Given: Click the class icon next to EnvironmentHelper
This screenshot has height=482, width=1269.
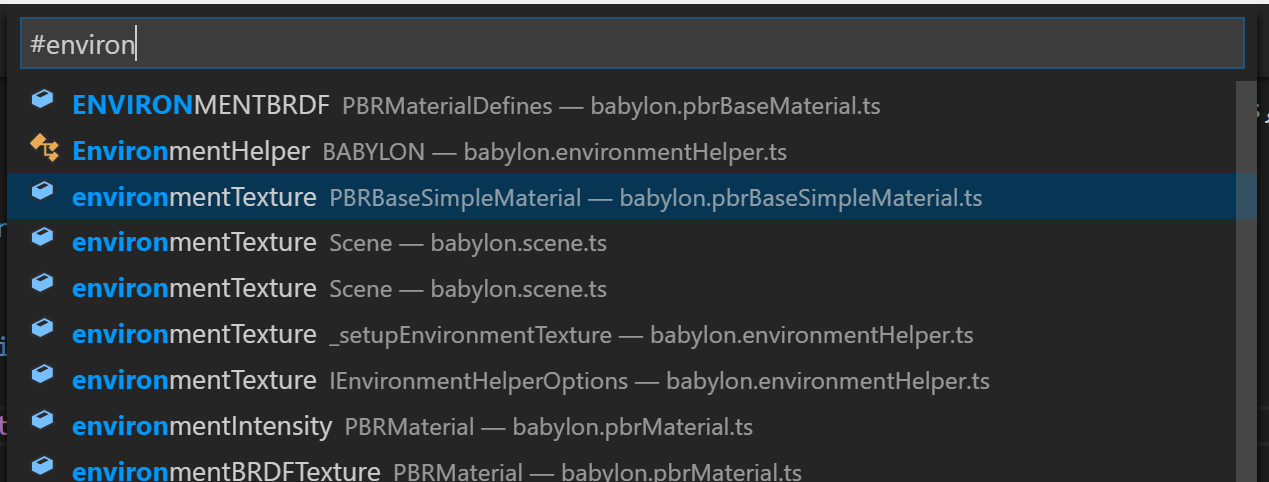Looking at the screenshot, I should point(44,148).
